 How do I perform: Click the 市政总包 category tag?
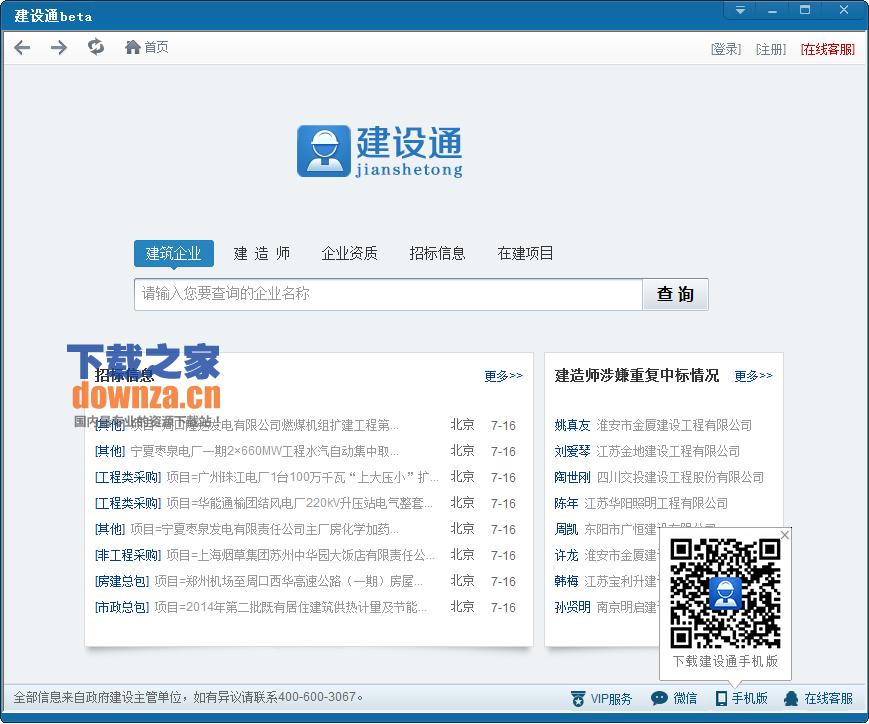[x=122, y=608]
